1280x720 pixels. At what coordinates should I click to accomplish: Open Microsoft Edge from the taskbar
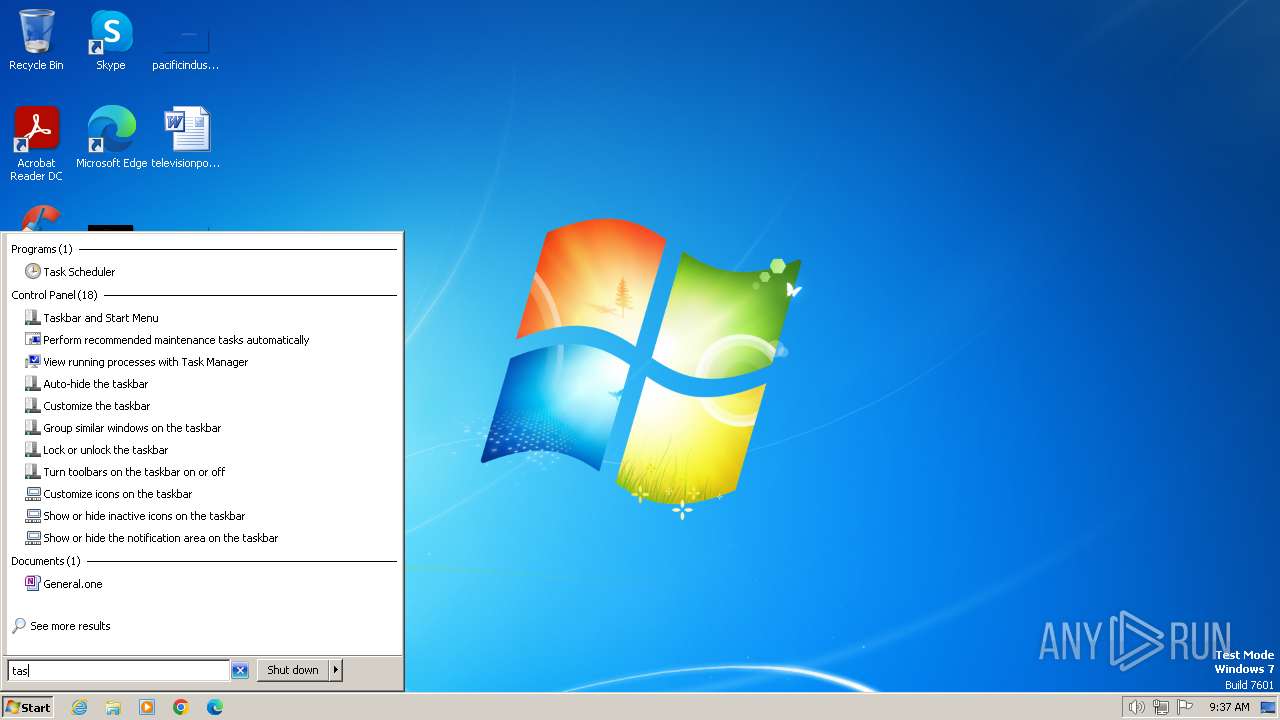pyautogui.click(x=215, y=707)
